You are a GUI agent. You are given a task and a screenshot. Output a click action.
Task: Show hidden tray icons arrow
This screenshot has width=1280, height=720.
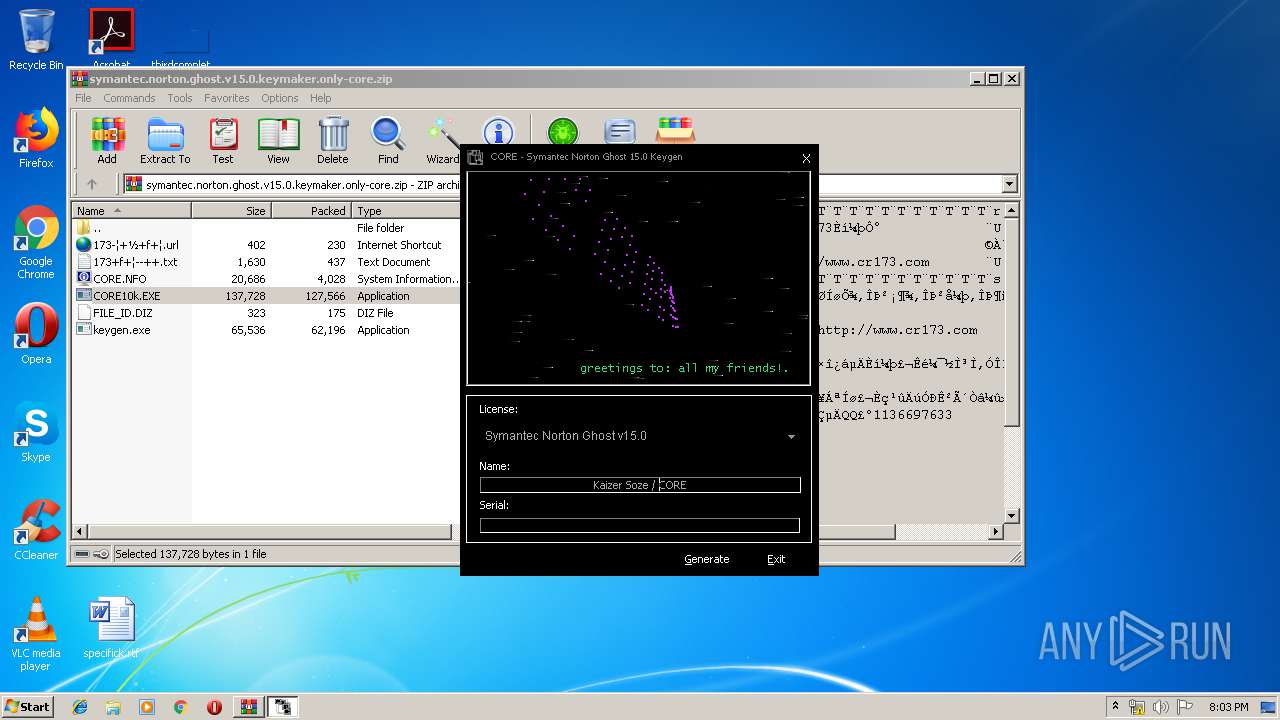coord(1115,707)
